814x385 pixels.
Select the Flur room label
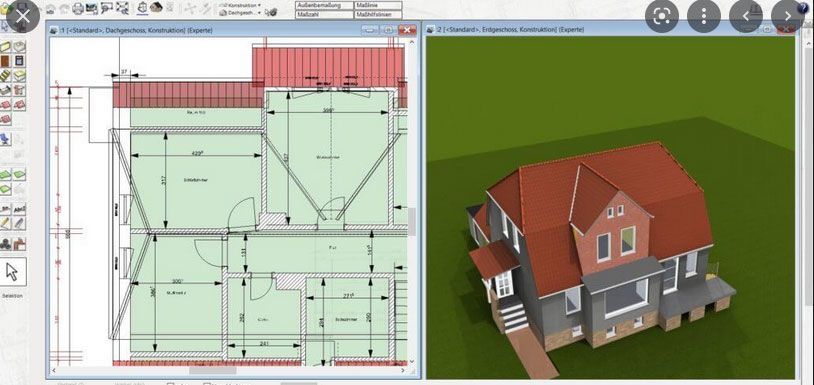click(332, 249)
